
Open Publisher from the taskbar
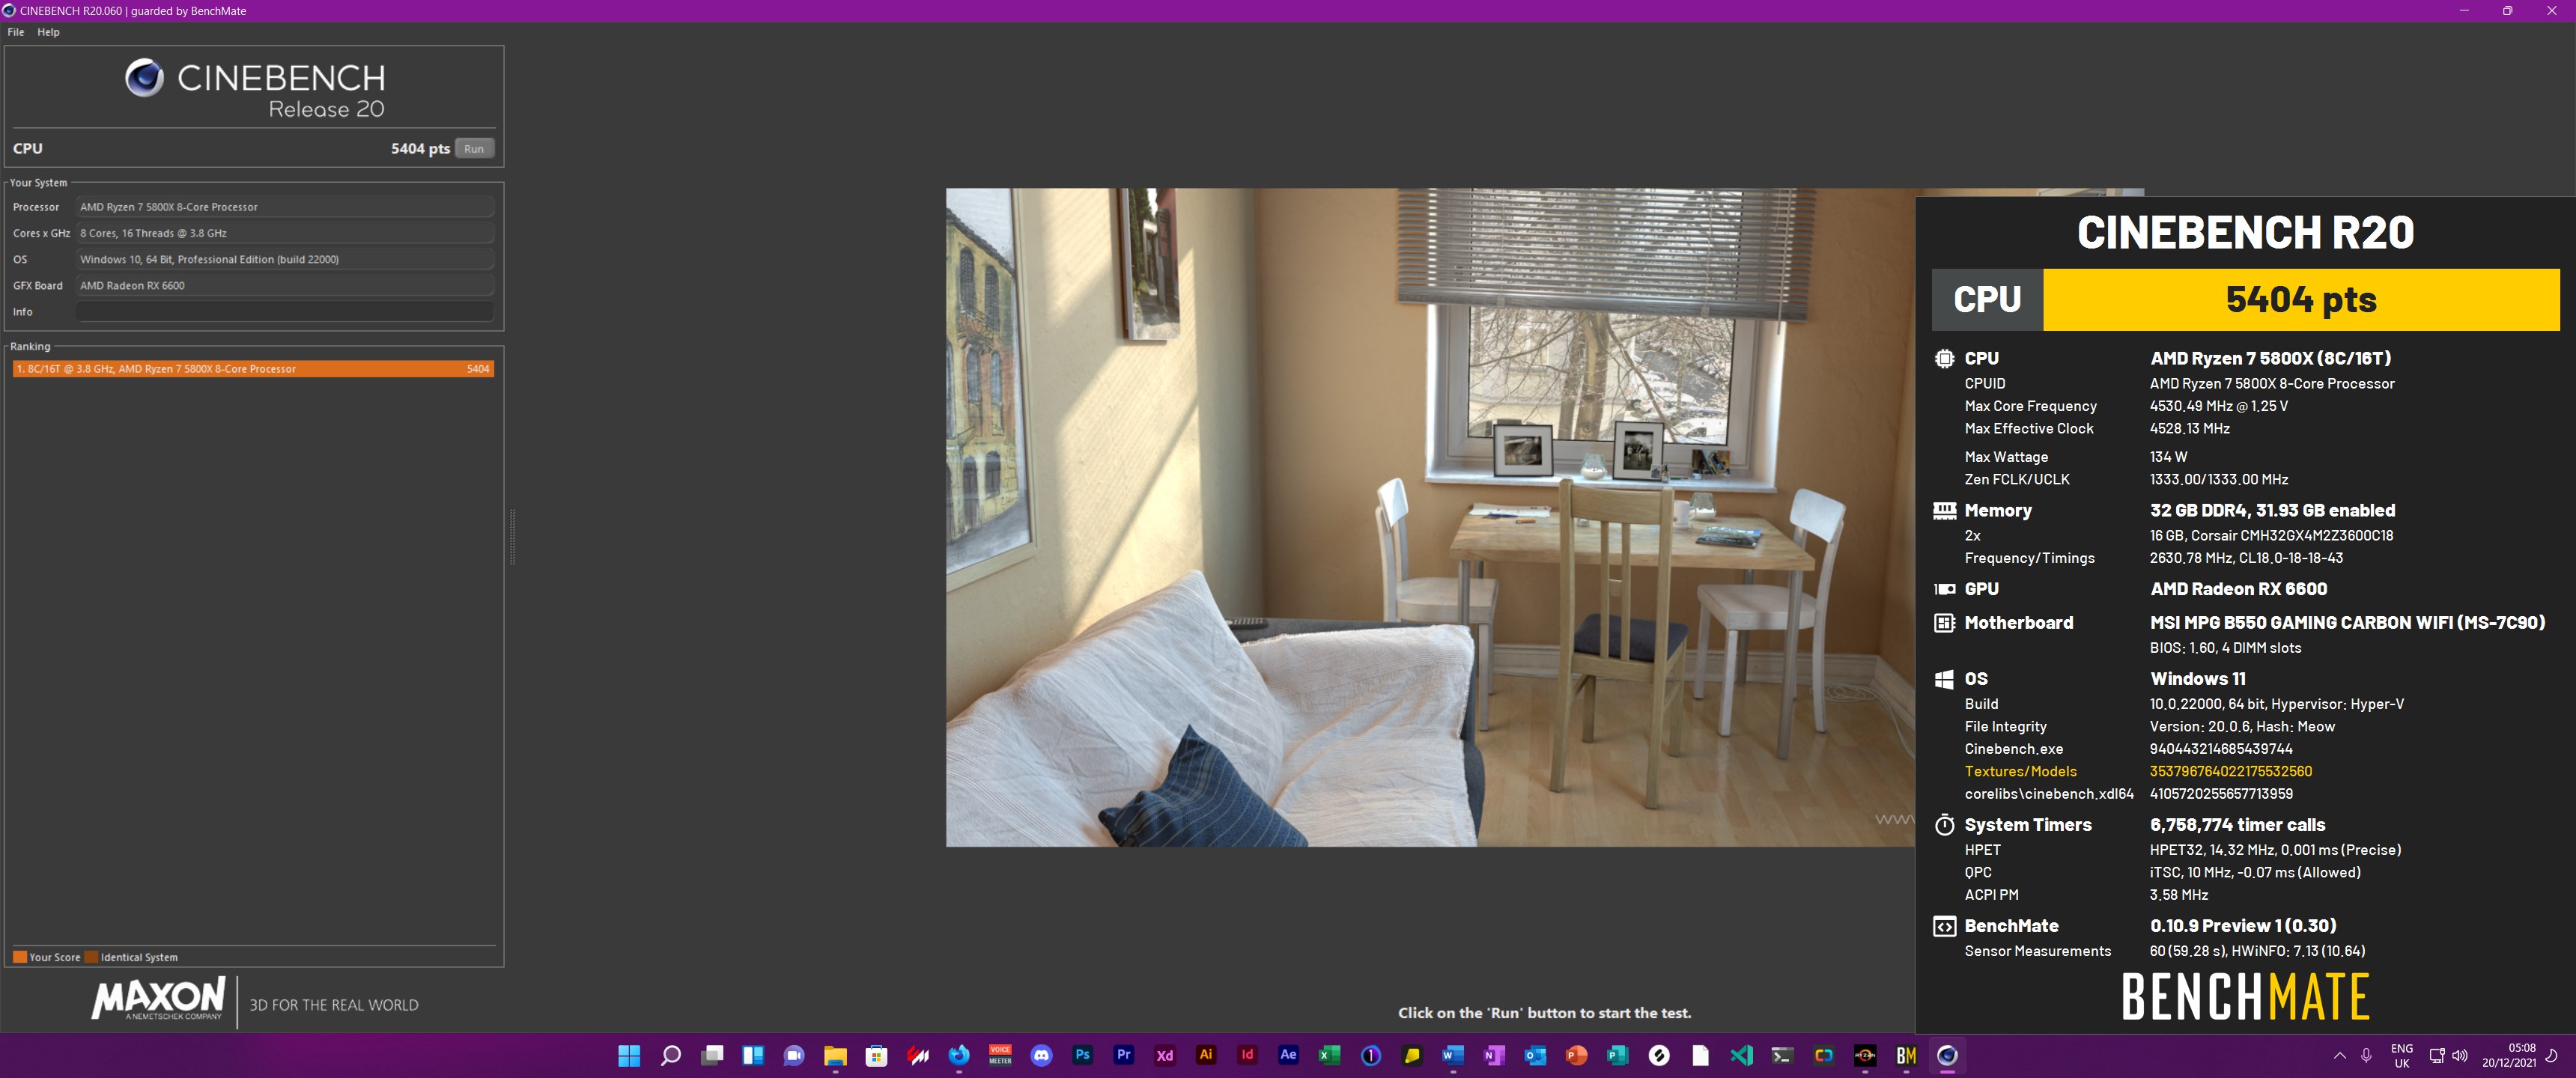[1617, 1055]
